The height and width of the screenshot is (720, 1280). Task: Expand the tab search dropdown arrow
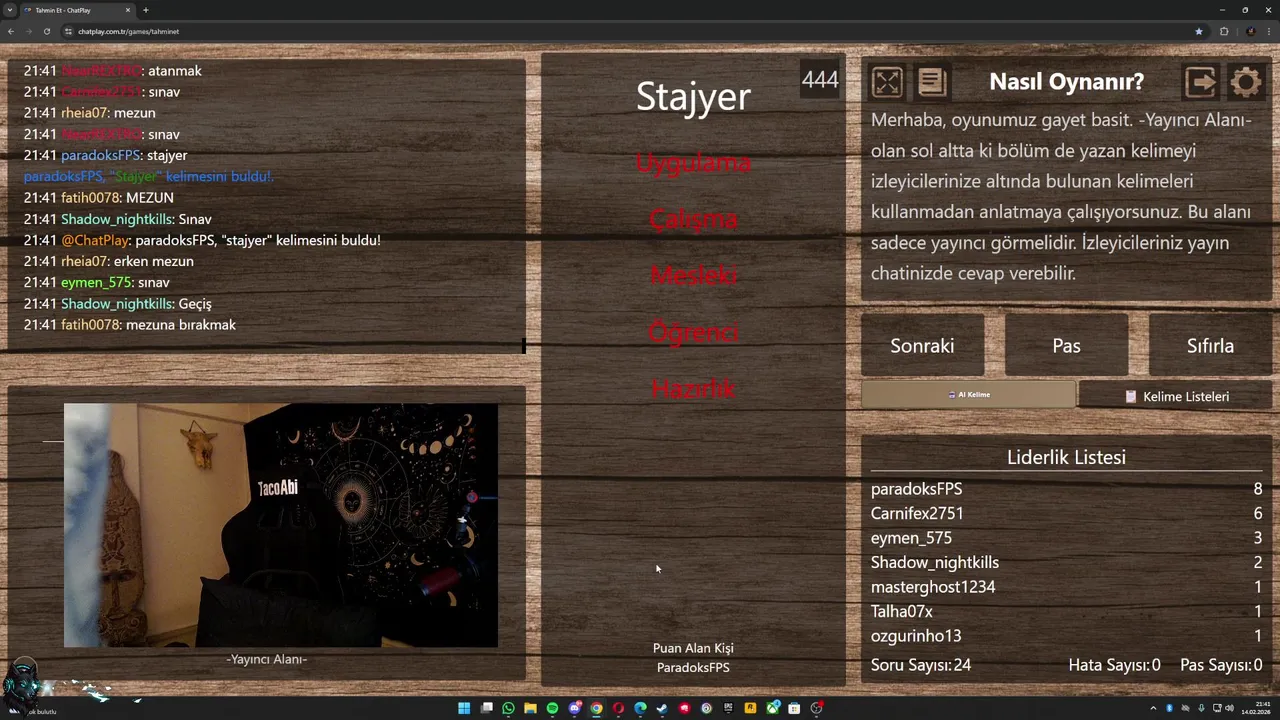9,10
